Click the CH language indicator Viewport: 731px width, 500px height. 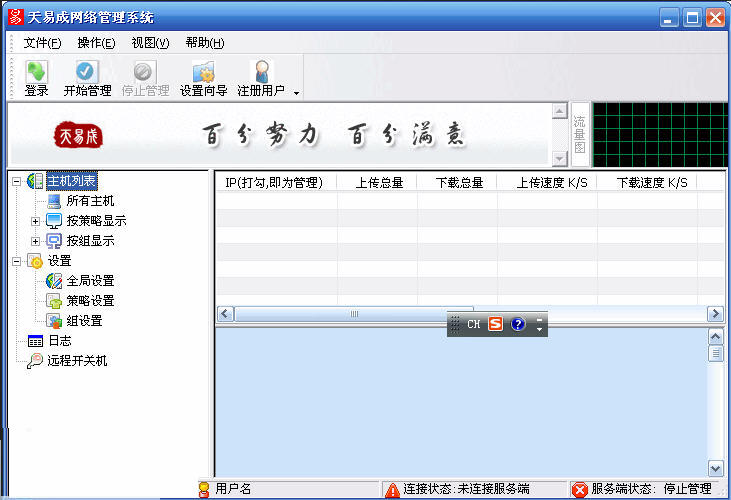point(474,324)
